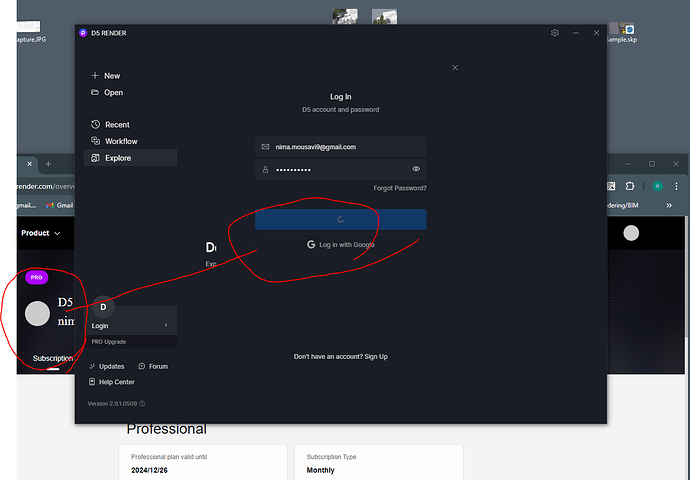Open the Sign Up link
This screenshot has height=480, width=690.
pyautogui.click(x=376, y=357)
